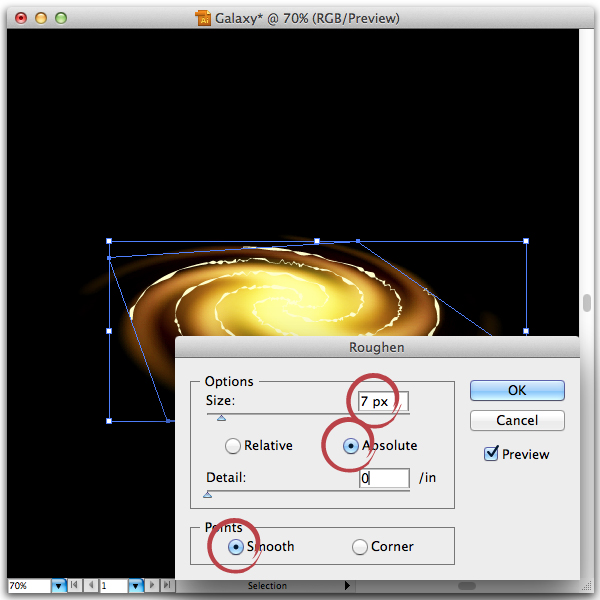Click the vertical scrollbar thumb
Viewport: 600px width, 600px height.
pos(587,303)
